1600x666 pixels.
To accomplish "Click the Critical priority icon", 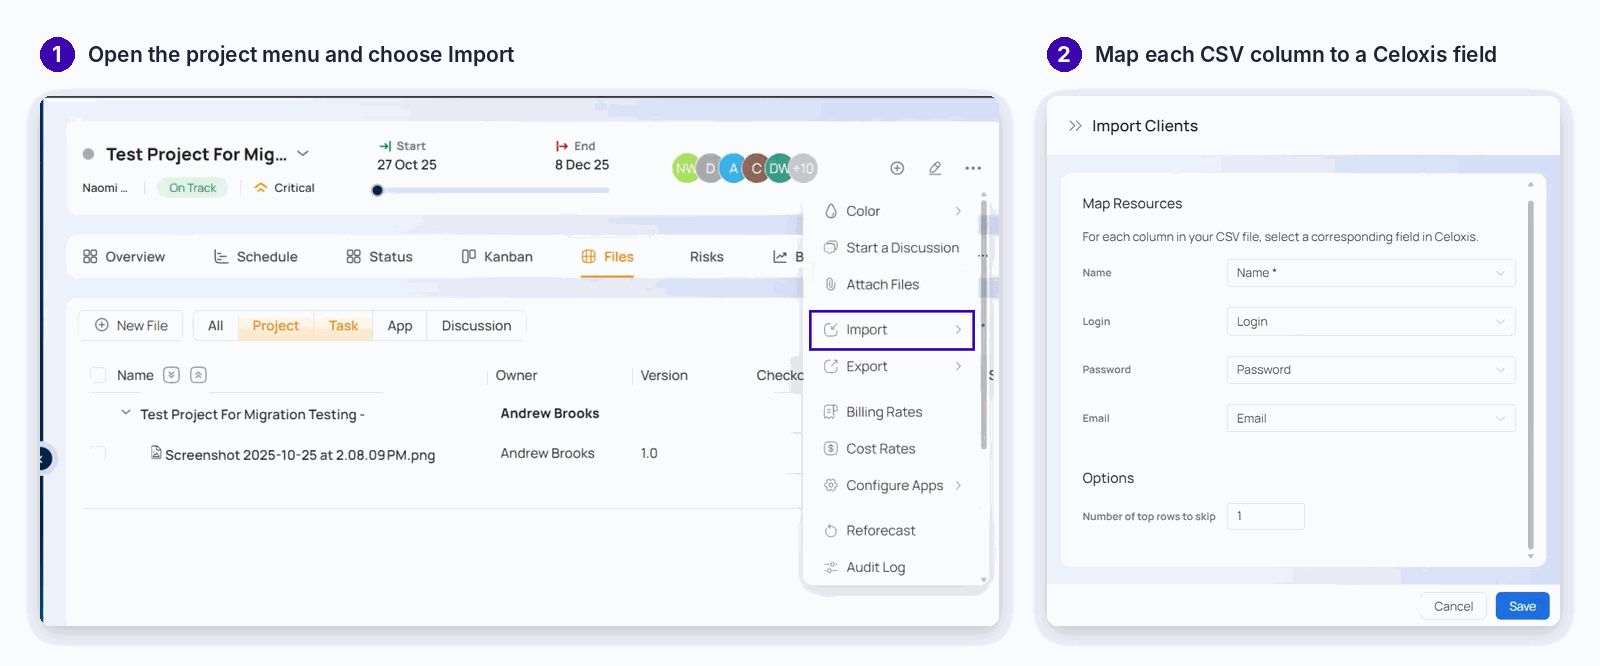I will click(261, 187).
